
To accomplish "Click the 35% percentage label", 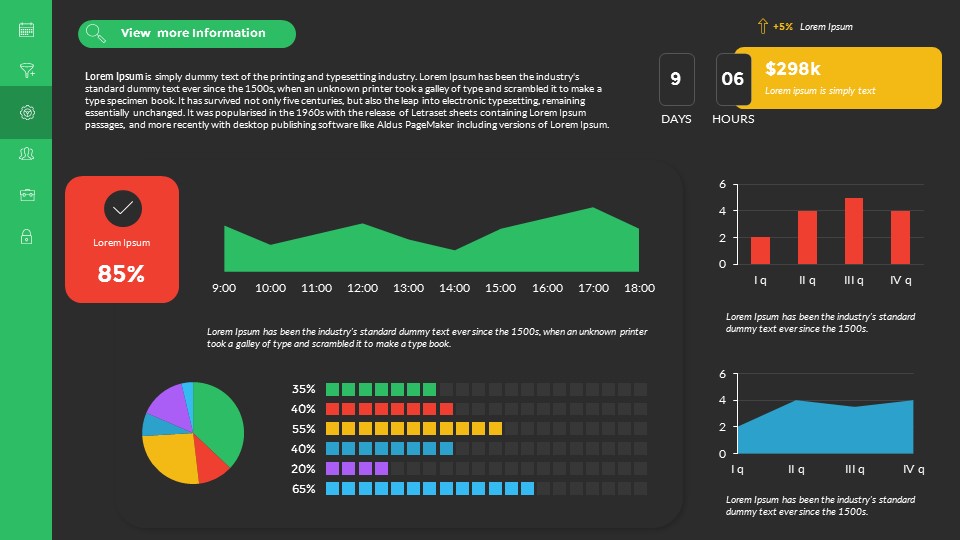I will coord(304,389).
